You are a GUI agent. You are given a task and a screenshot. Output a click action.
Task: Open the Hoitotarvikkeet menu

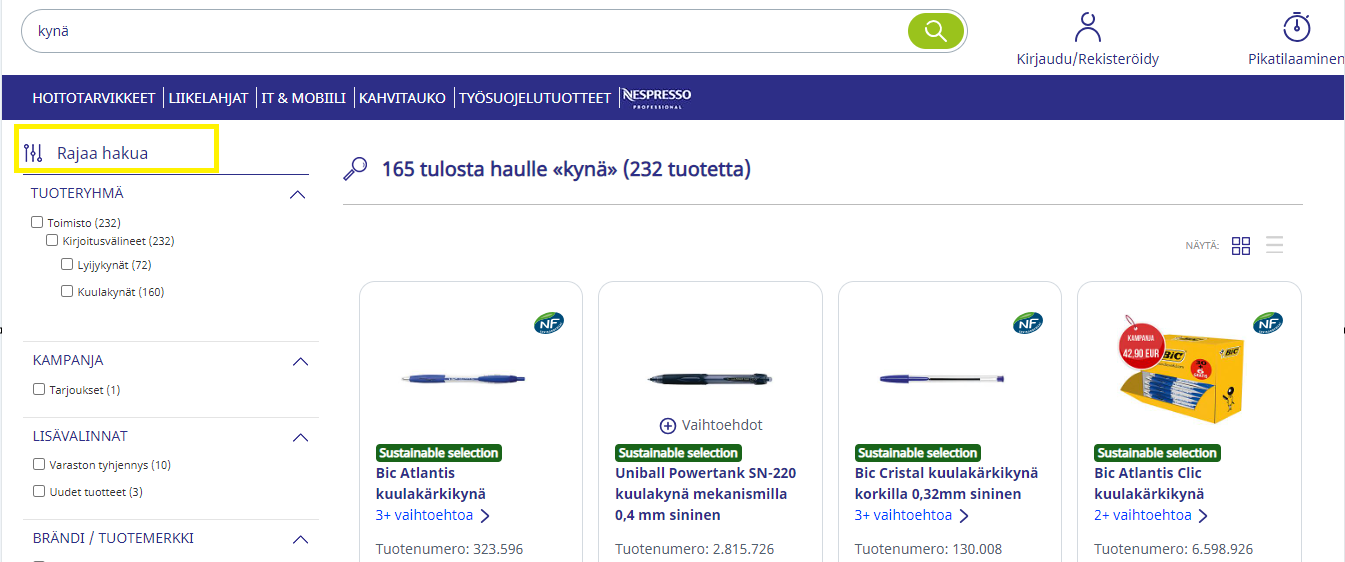point(94,98)
